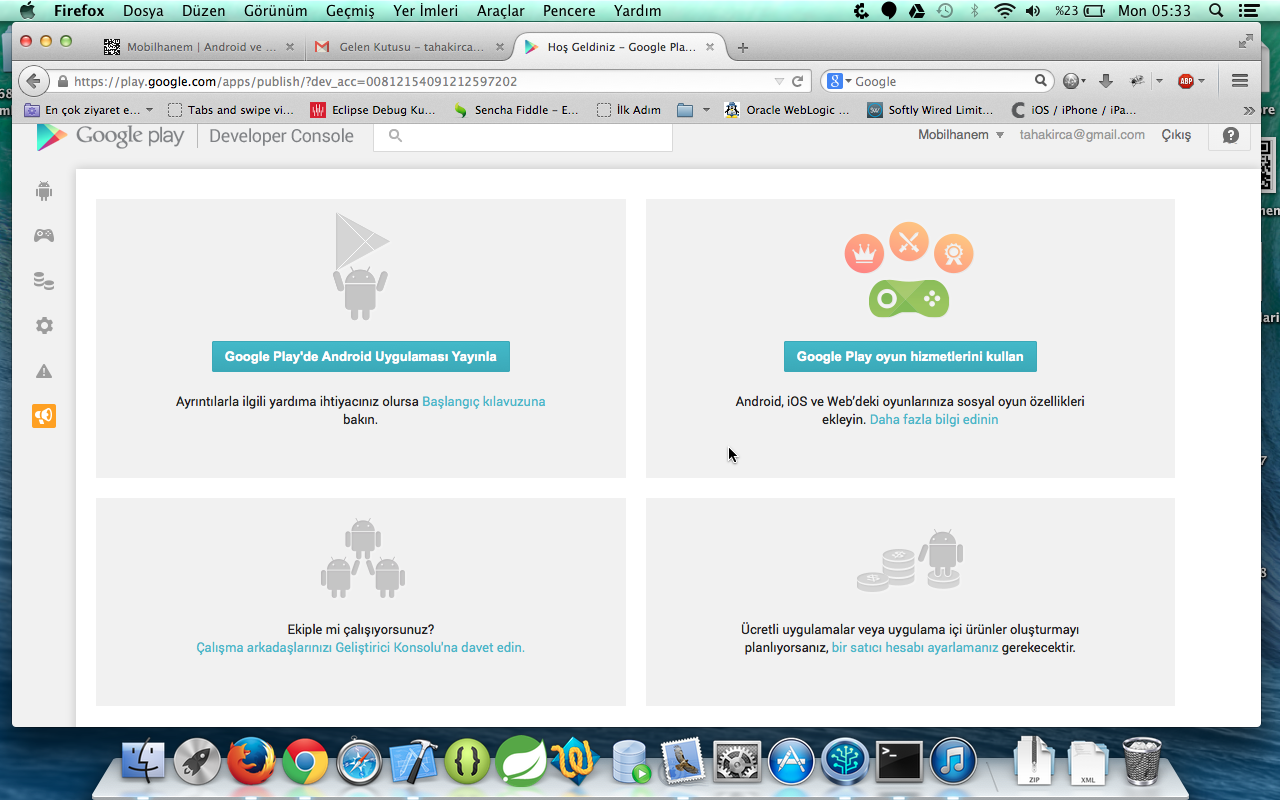Open the help question mark button
This screenshot has width=1280, height=800.
tap(1230, 135)
